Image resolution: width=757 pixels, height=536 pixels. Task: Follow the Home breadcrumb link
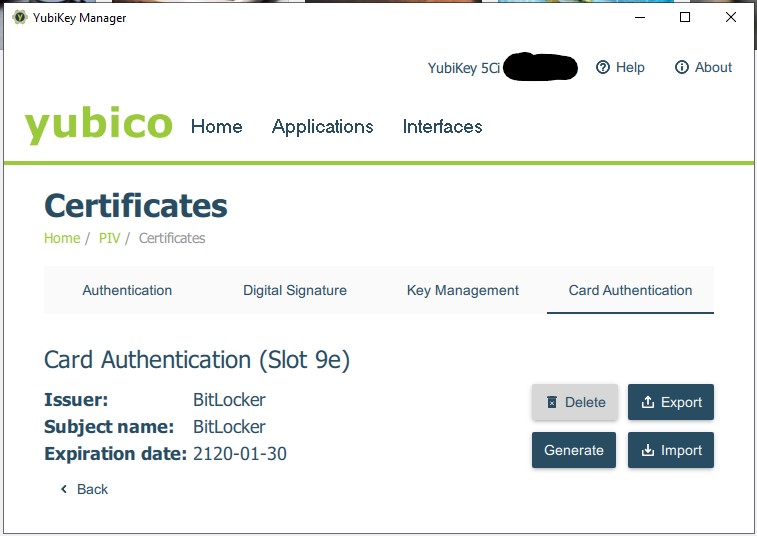62,238
